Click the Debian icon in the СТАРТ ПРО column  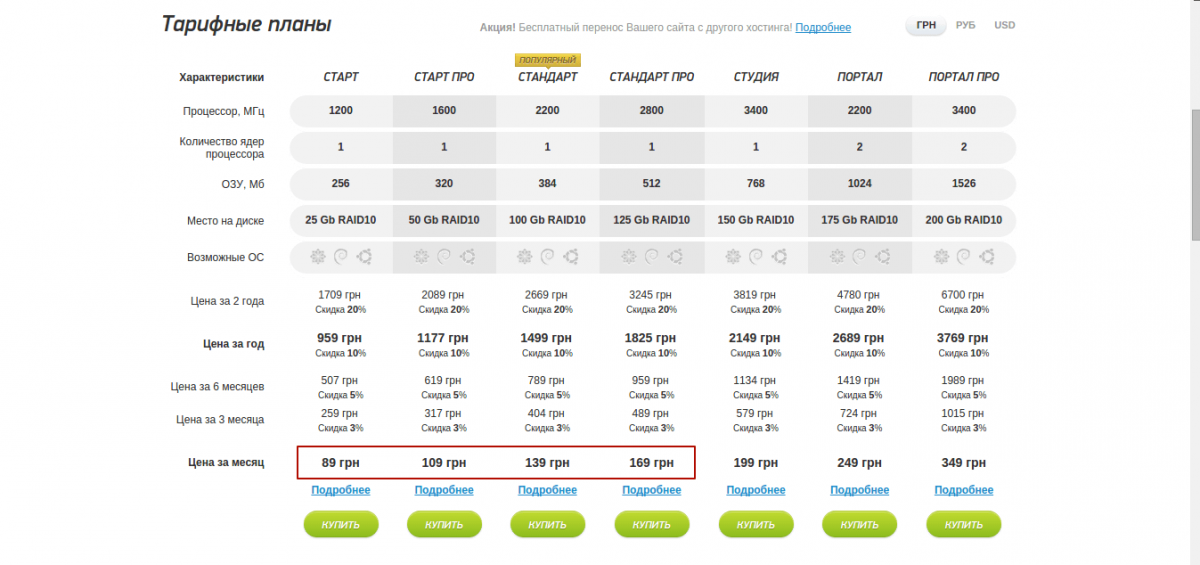[445, 257]
